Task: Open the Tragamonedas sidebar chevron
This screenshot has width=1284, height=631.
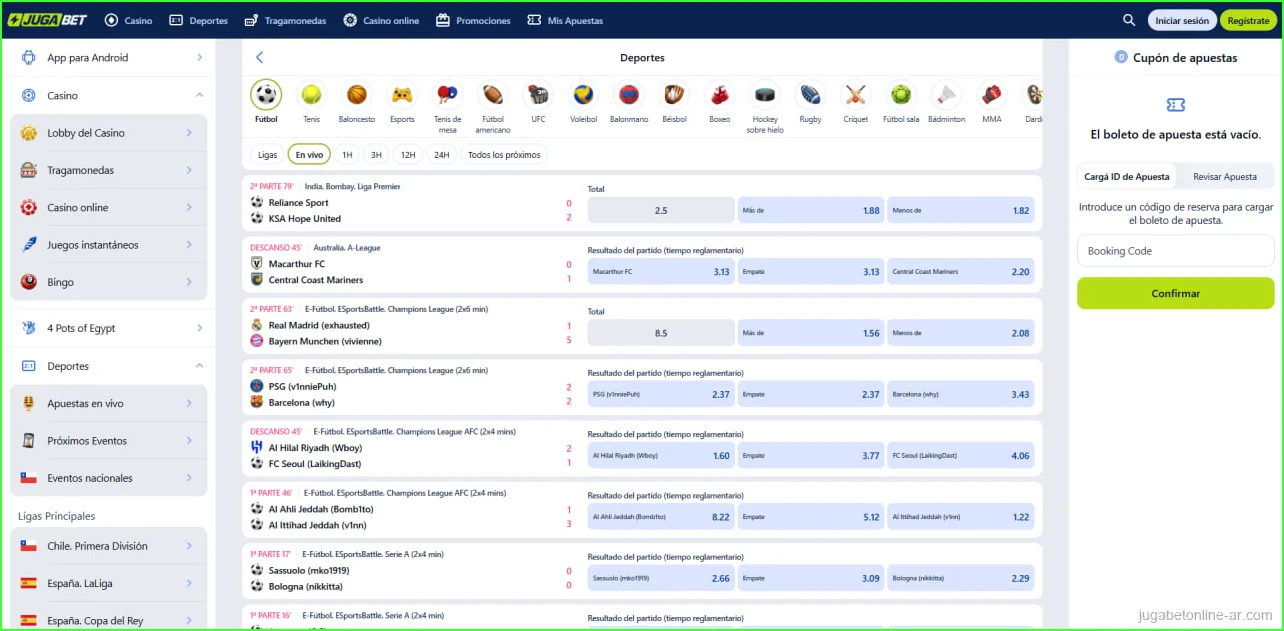Action: (x=188, y=170)
